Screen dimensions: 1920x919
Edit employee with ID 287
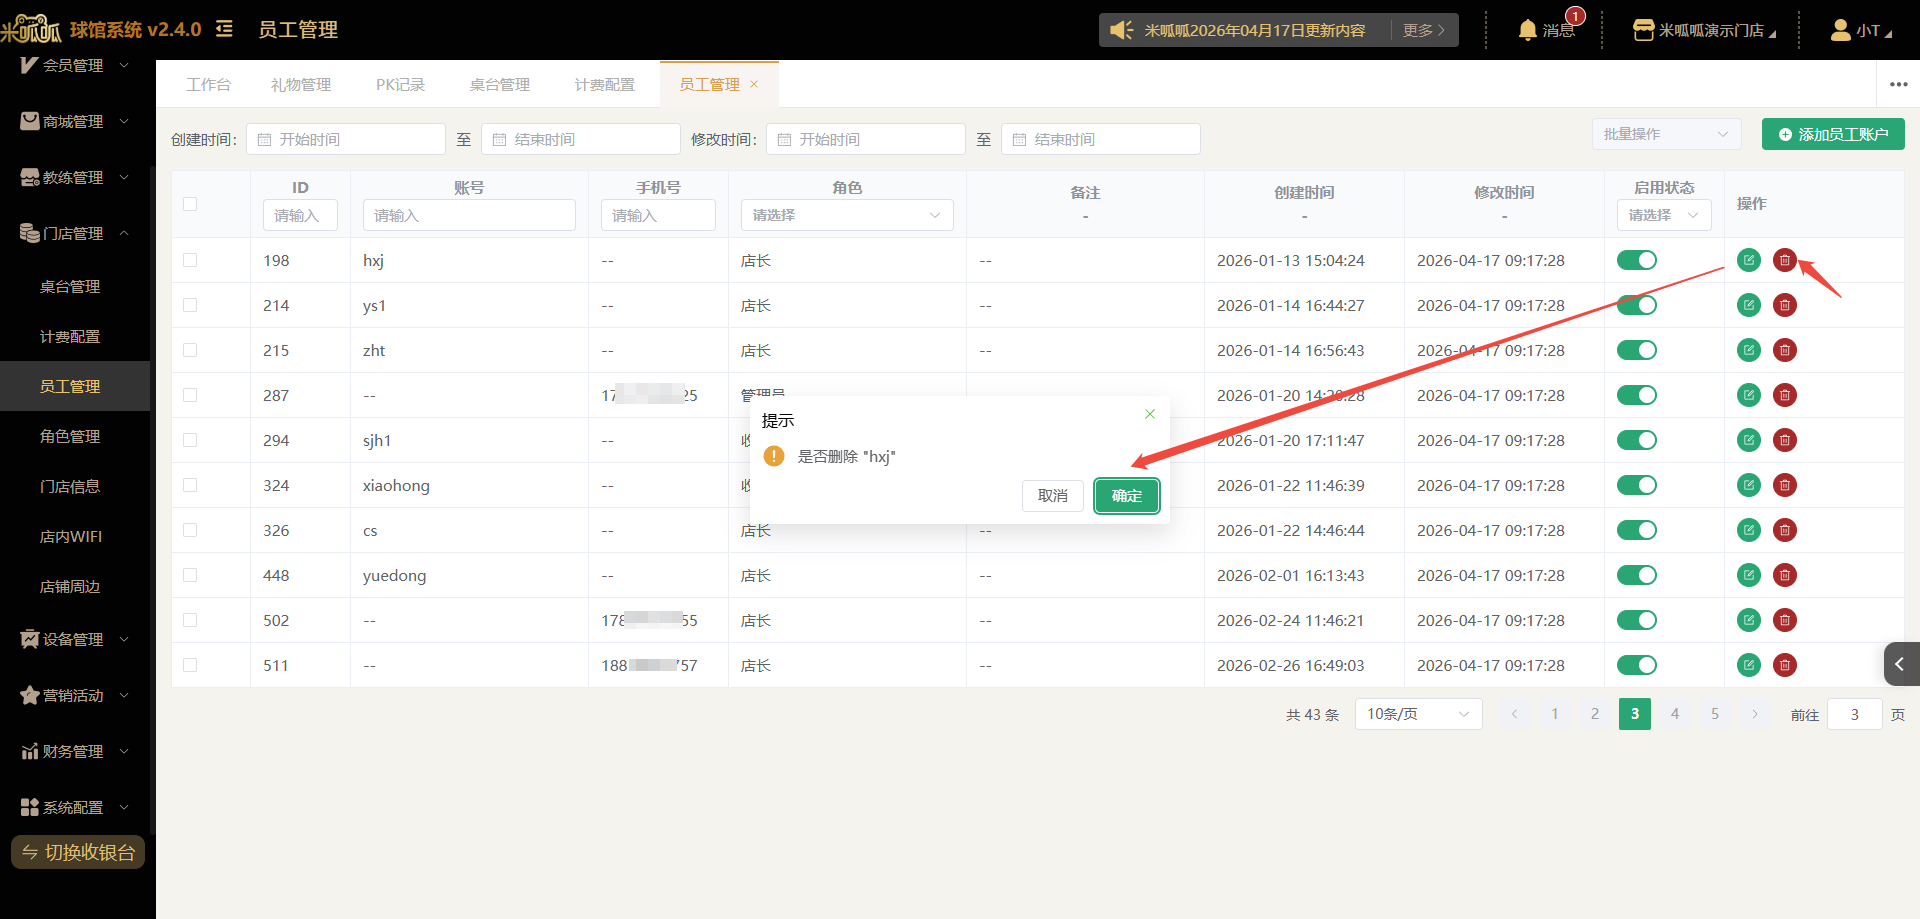click(x=1749, y=395)
